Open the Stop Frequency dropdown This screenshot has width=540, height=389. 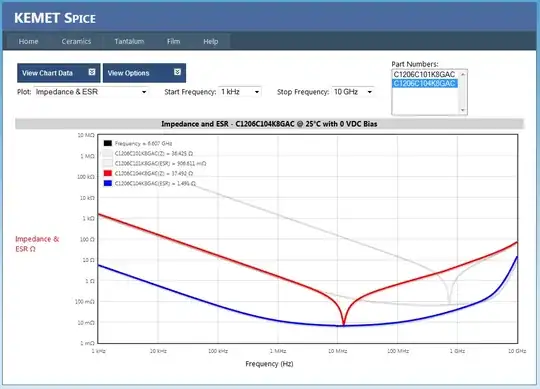click(x=353, y=92)
